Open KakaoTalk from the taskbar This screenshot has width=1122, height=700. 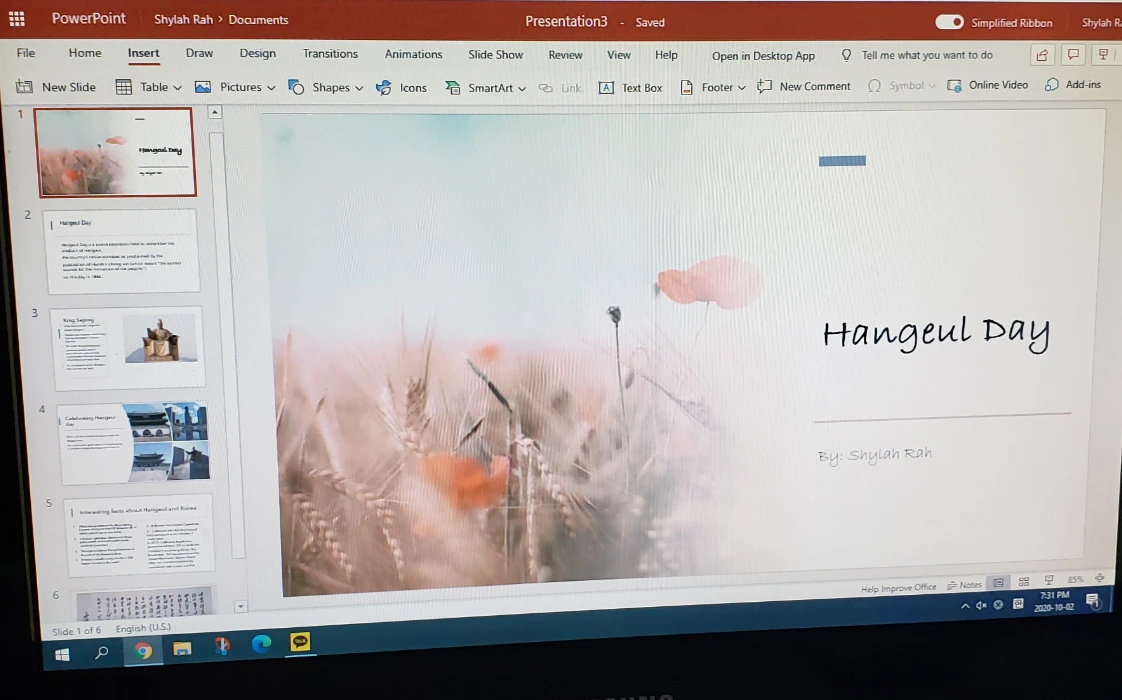(x=300, y=641)
